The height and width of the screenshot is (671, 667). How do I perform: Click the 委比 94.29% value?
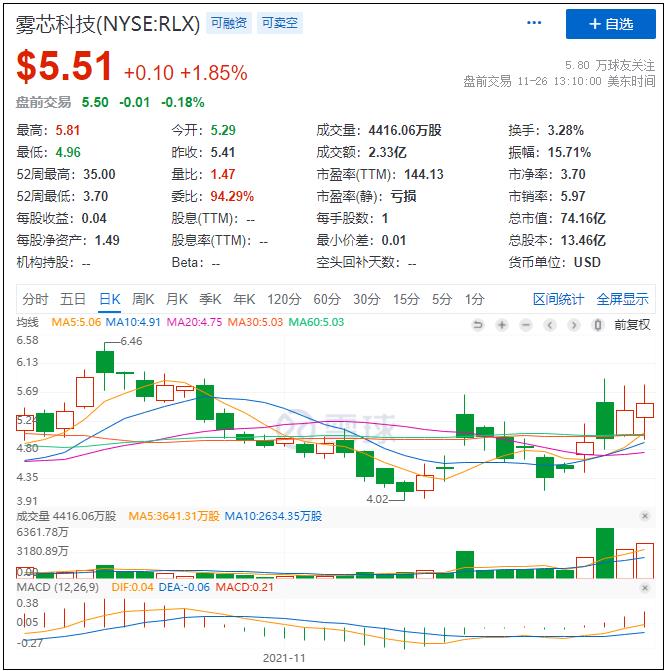tap(232, 196)
